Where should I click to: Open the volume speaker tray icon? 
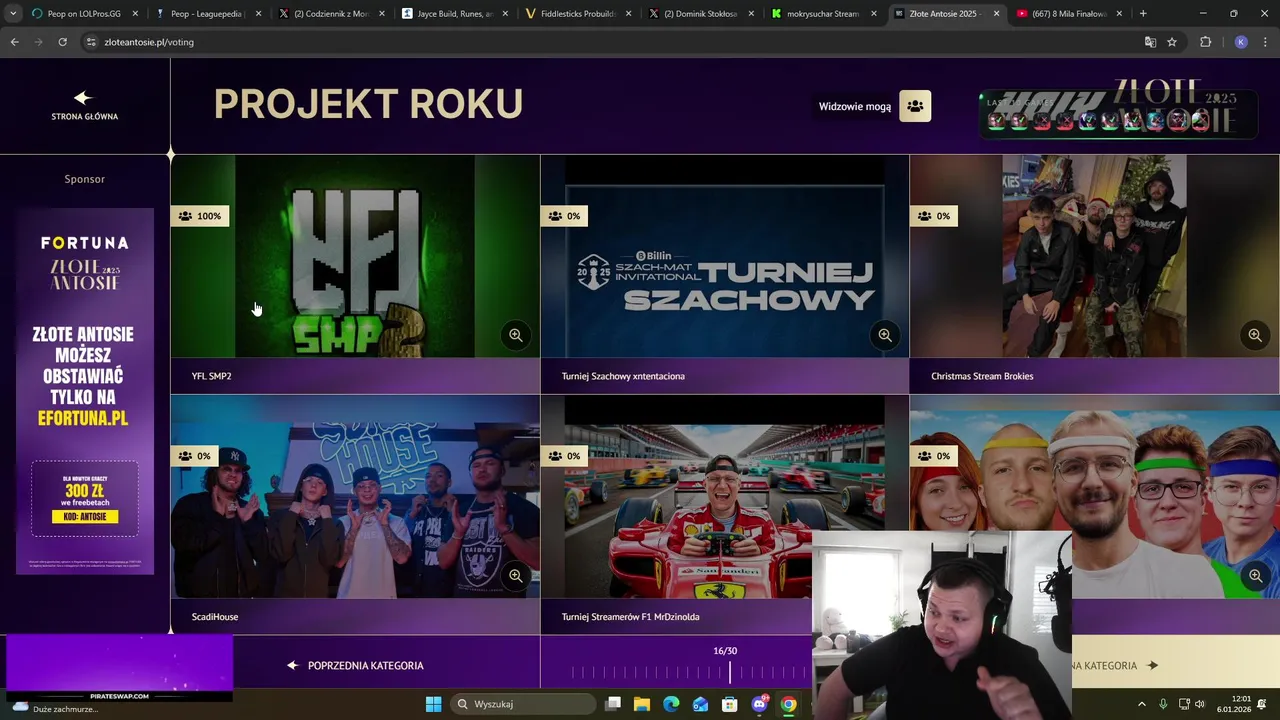[1200, 704]
